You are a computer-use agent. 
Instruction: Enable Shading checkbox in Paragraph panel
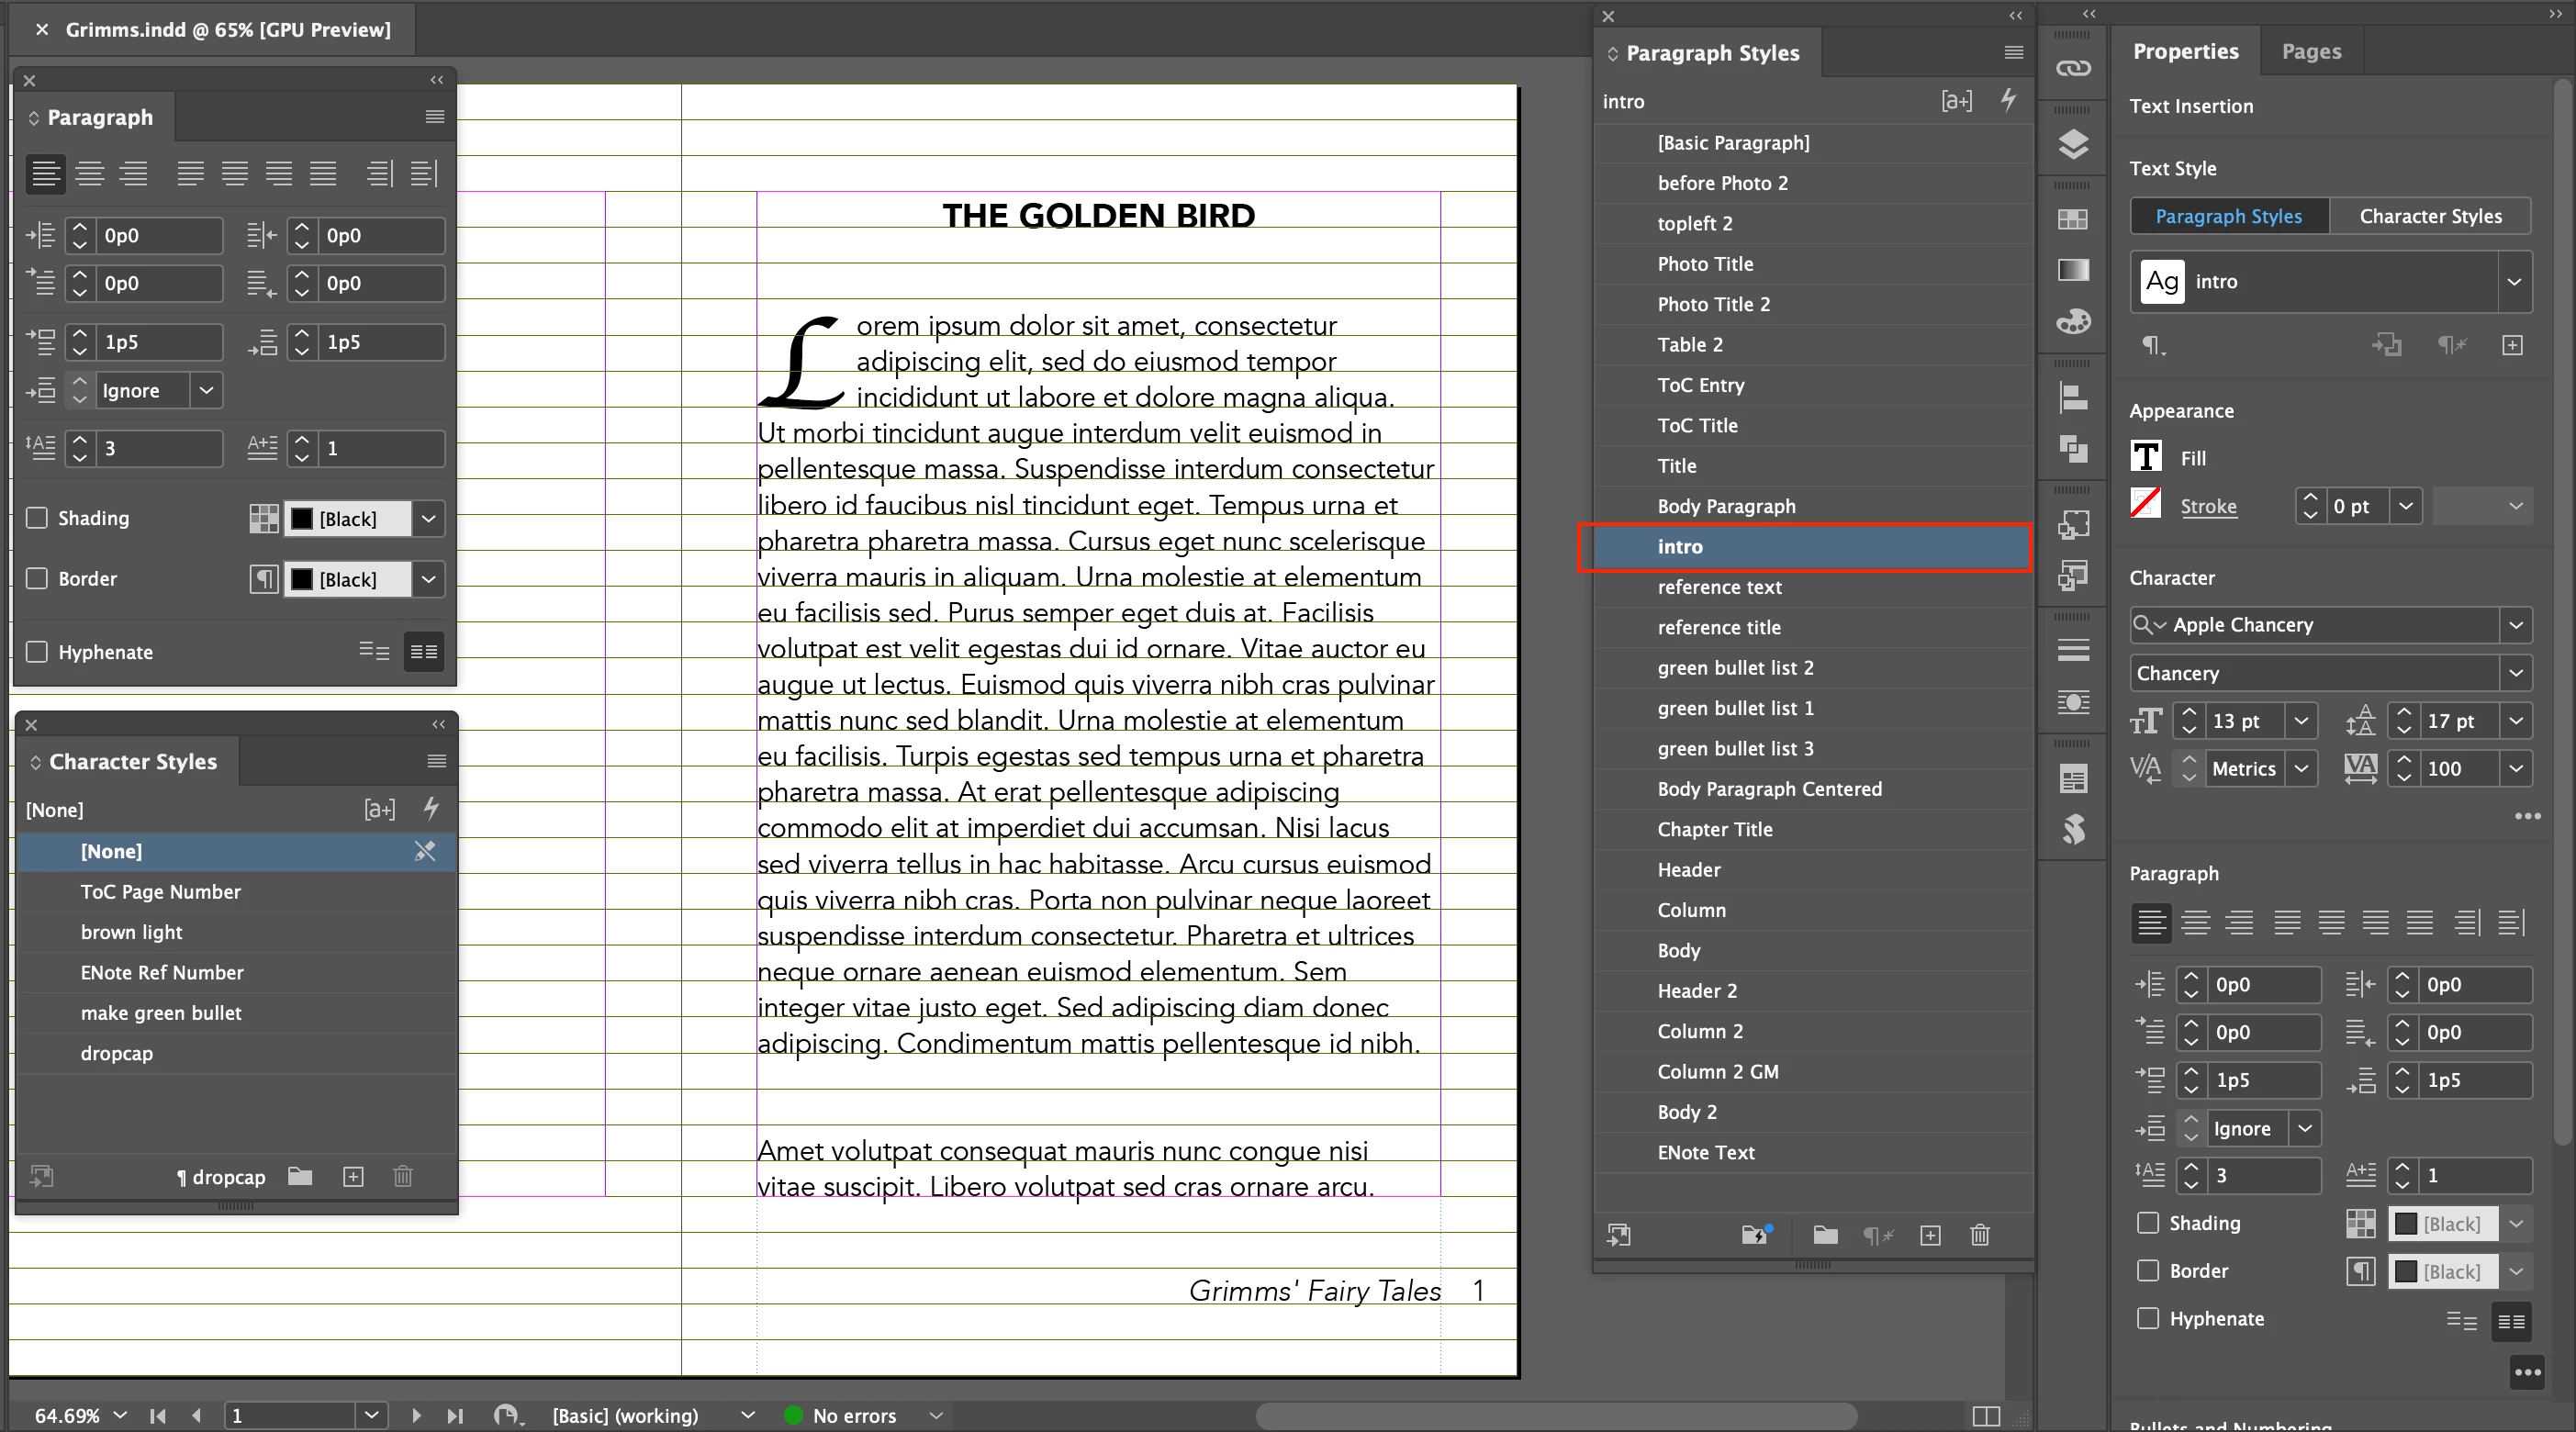(37, 518)
